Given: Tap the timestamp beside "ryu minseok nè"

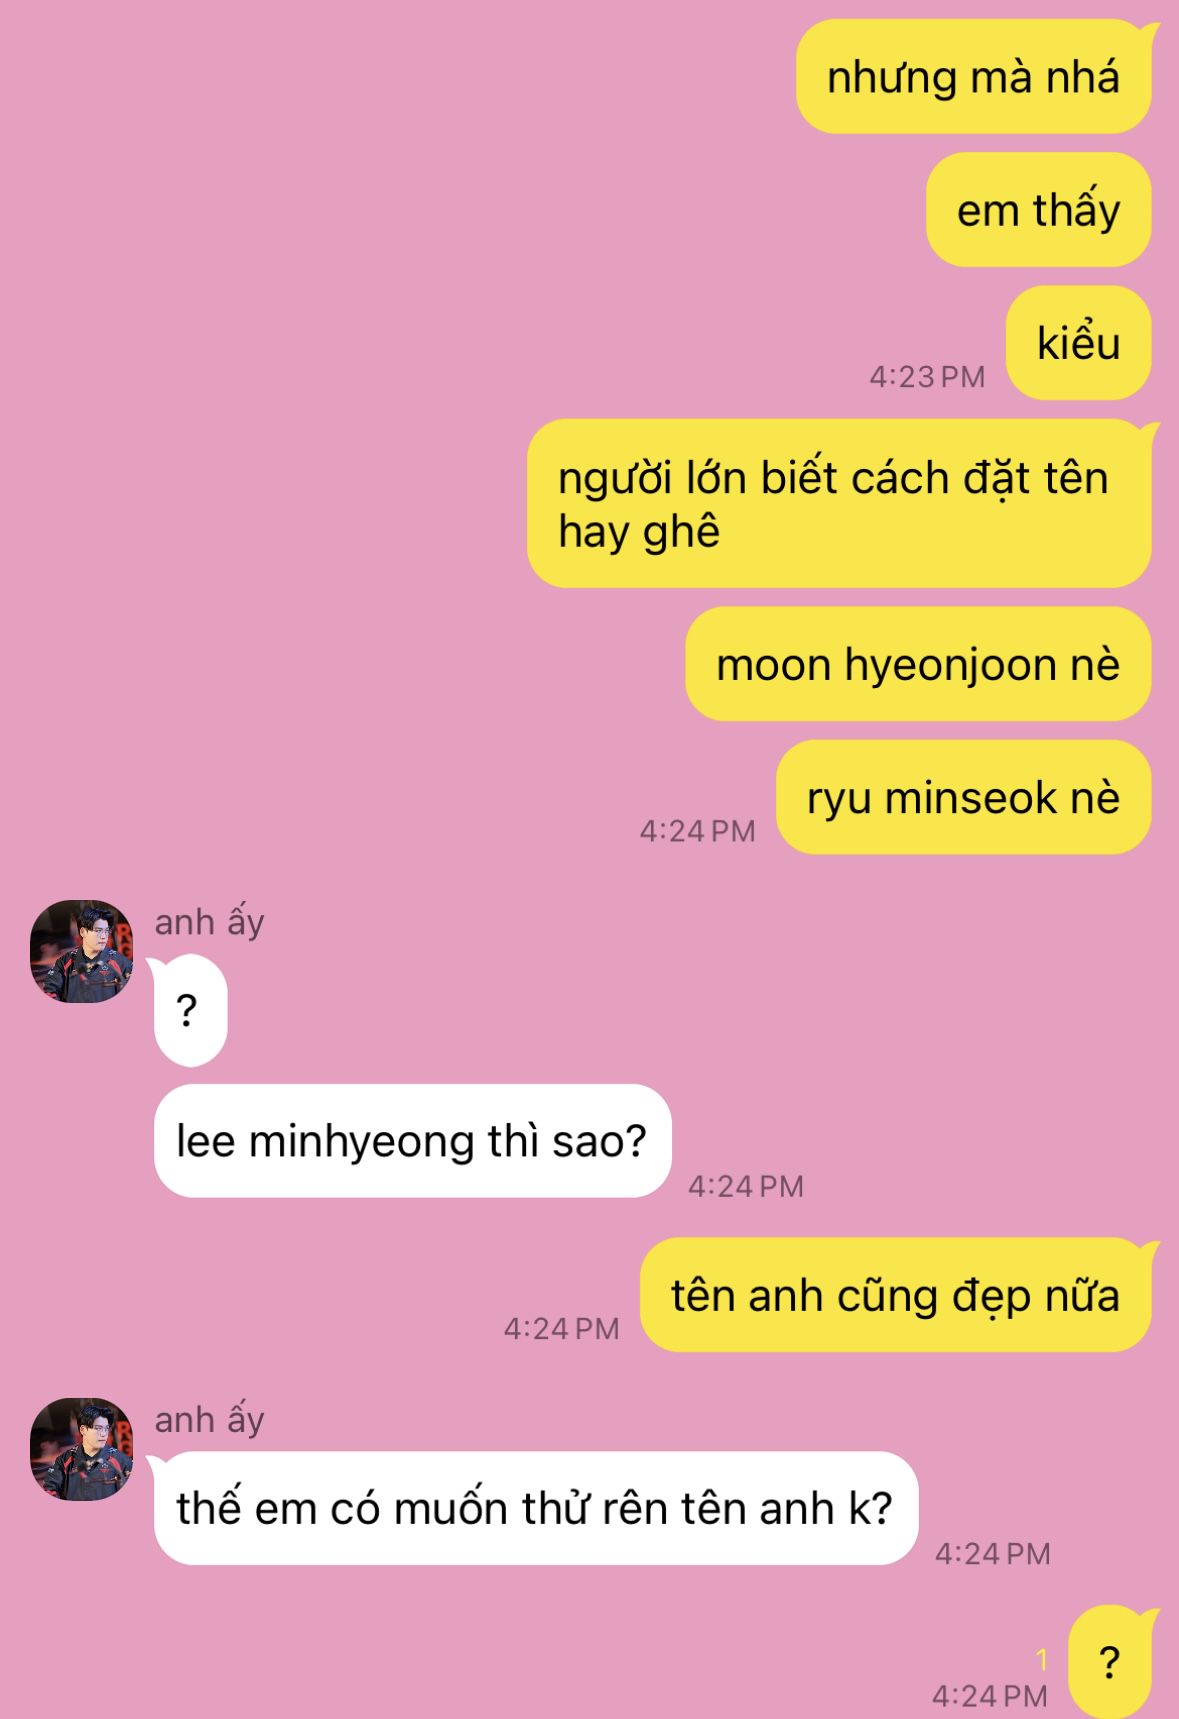Looking at the screenshot, I should click(x=698, y=831).
